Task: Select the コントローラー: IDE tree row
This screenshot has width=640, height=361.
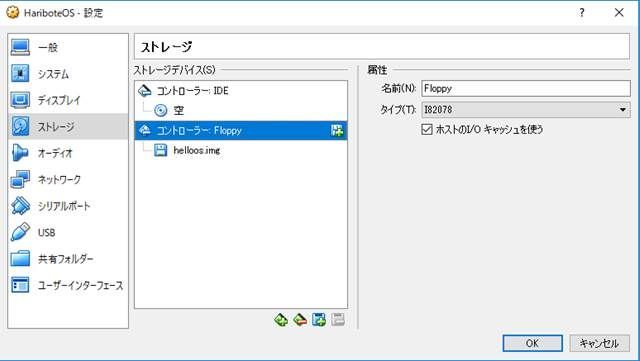Action: [241, 91]
